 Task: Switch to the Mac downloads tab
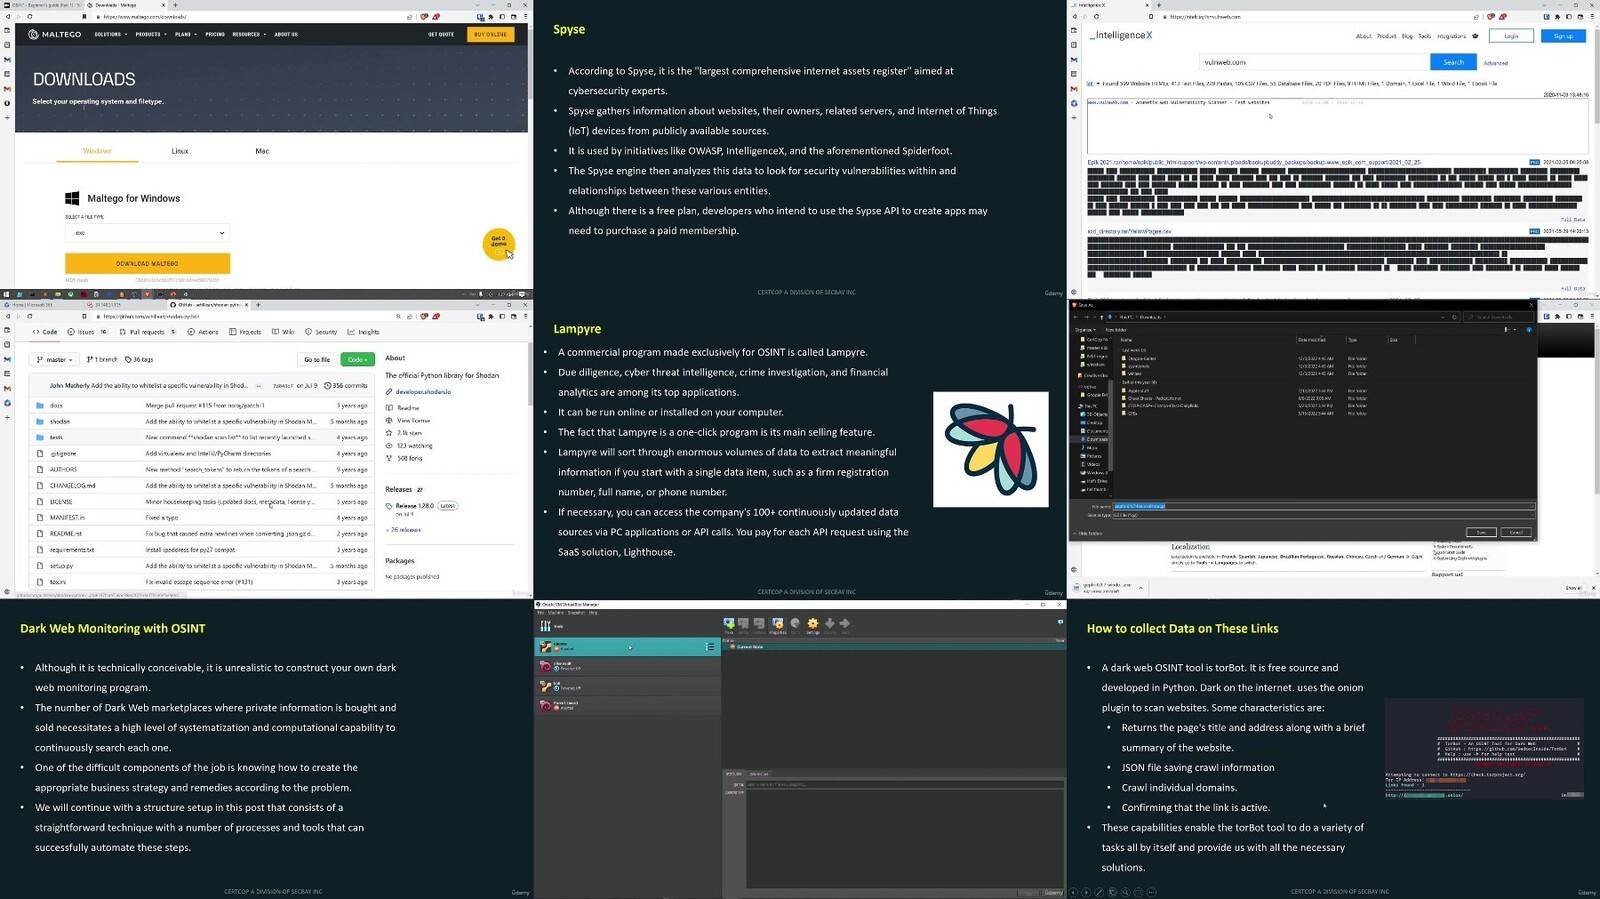[x=262, y=151]
